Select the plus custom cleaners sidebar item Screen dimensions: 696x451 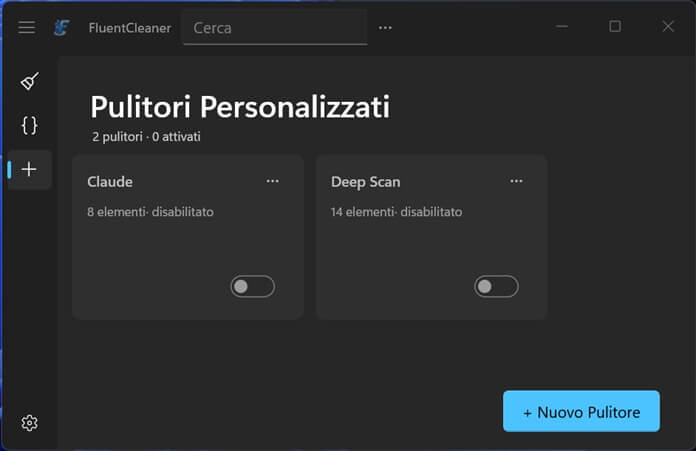[29, 170]
